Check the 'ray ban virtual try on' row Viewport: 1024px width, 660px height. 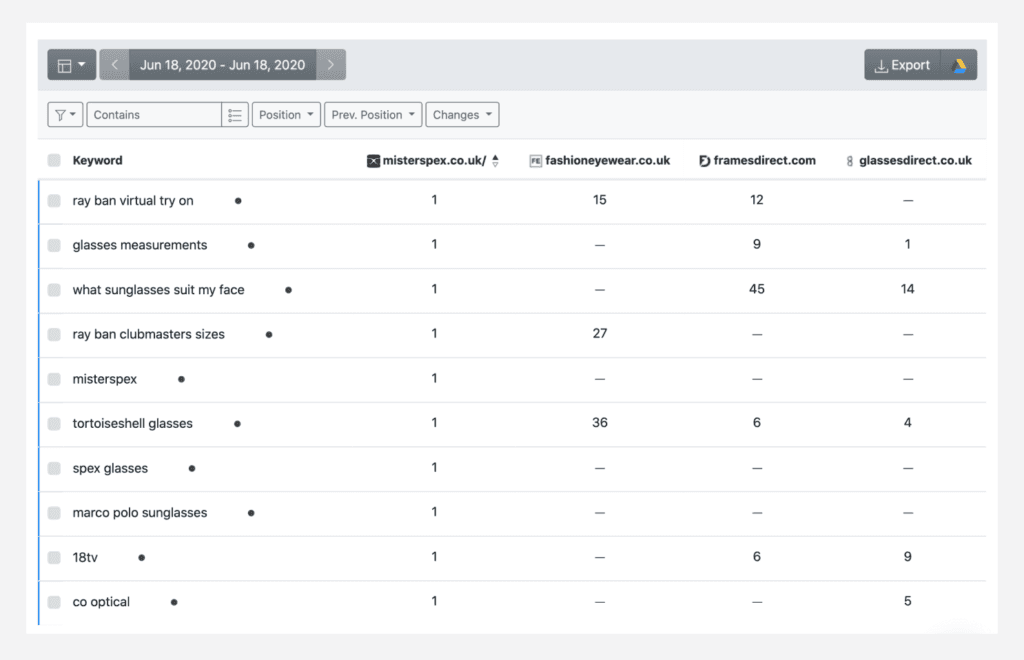pos(54,200)
